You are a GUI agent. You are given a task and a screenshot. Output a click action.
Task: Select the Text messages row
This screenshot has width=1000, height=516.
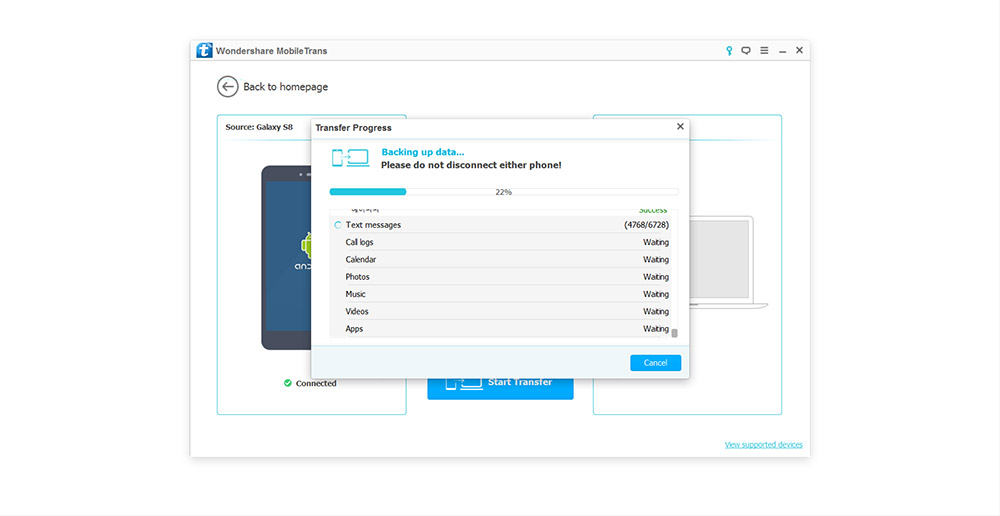[500, 225]
